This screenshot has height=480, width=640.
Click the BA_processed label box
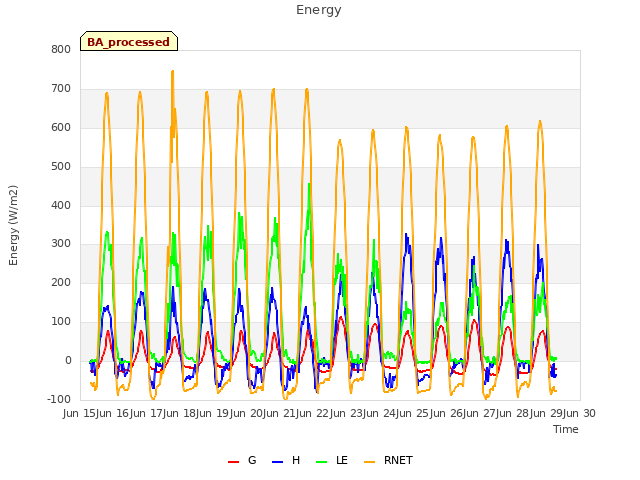tap(129, 41)
